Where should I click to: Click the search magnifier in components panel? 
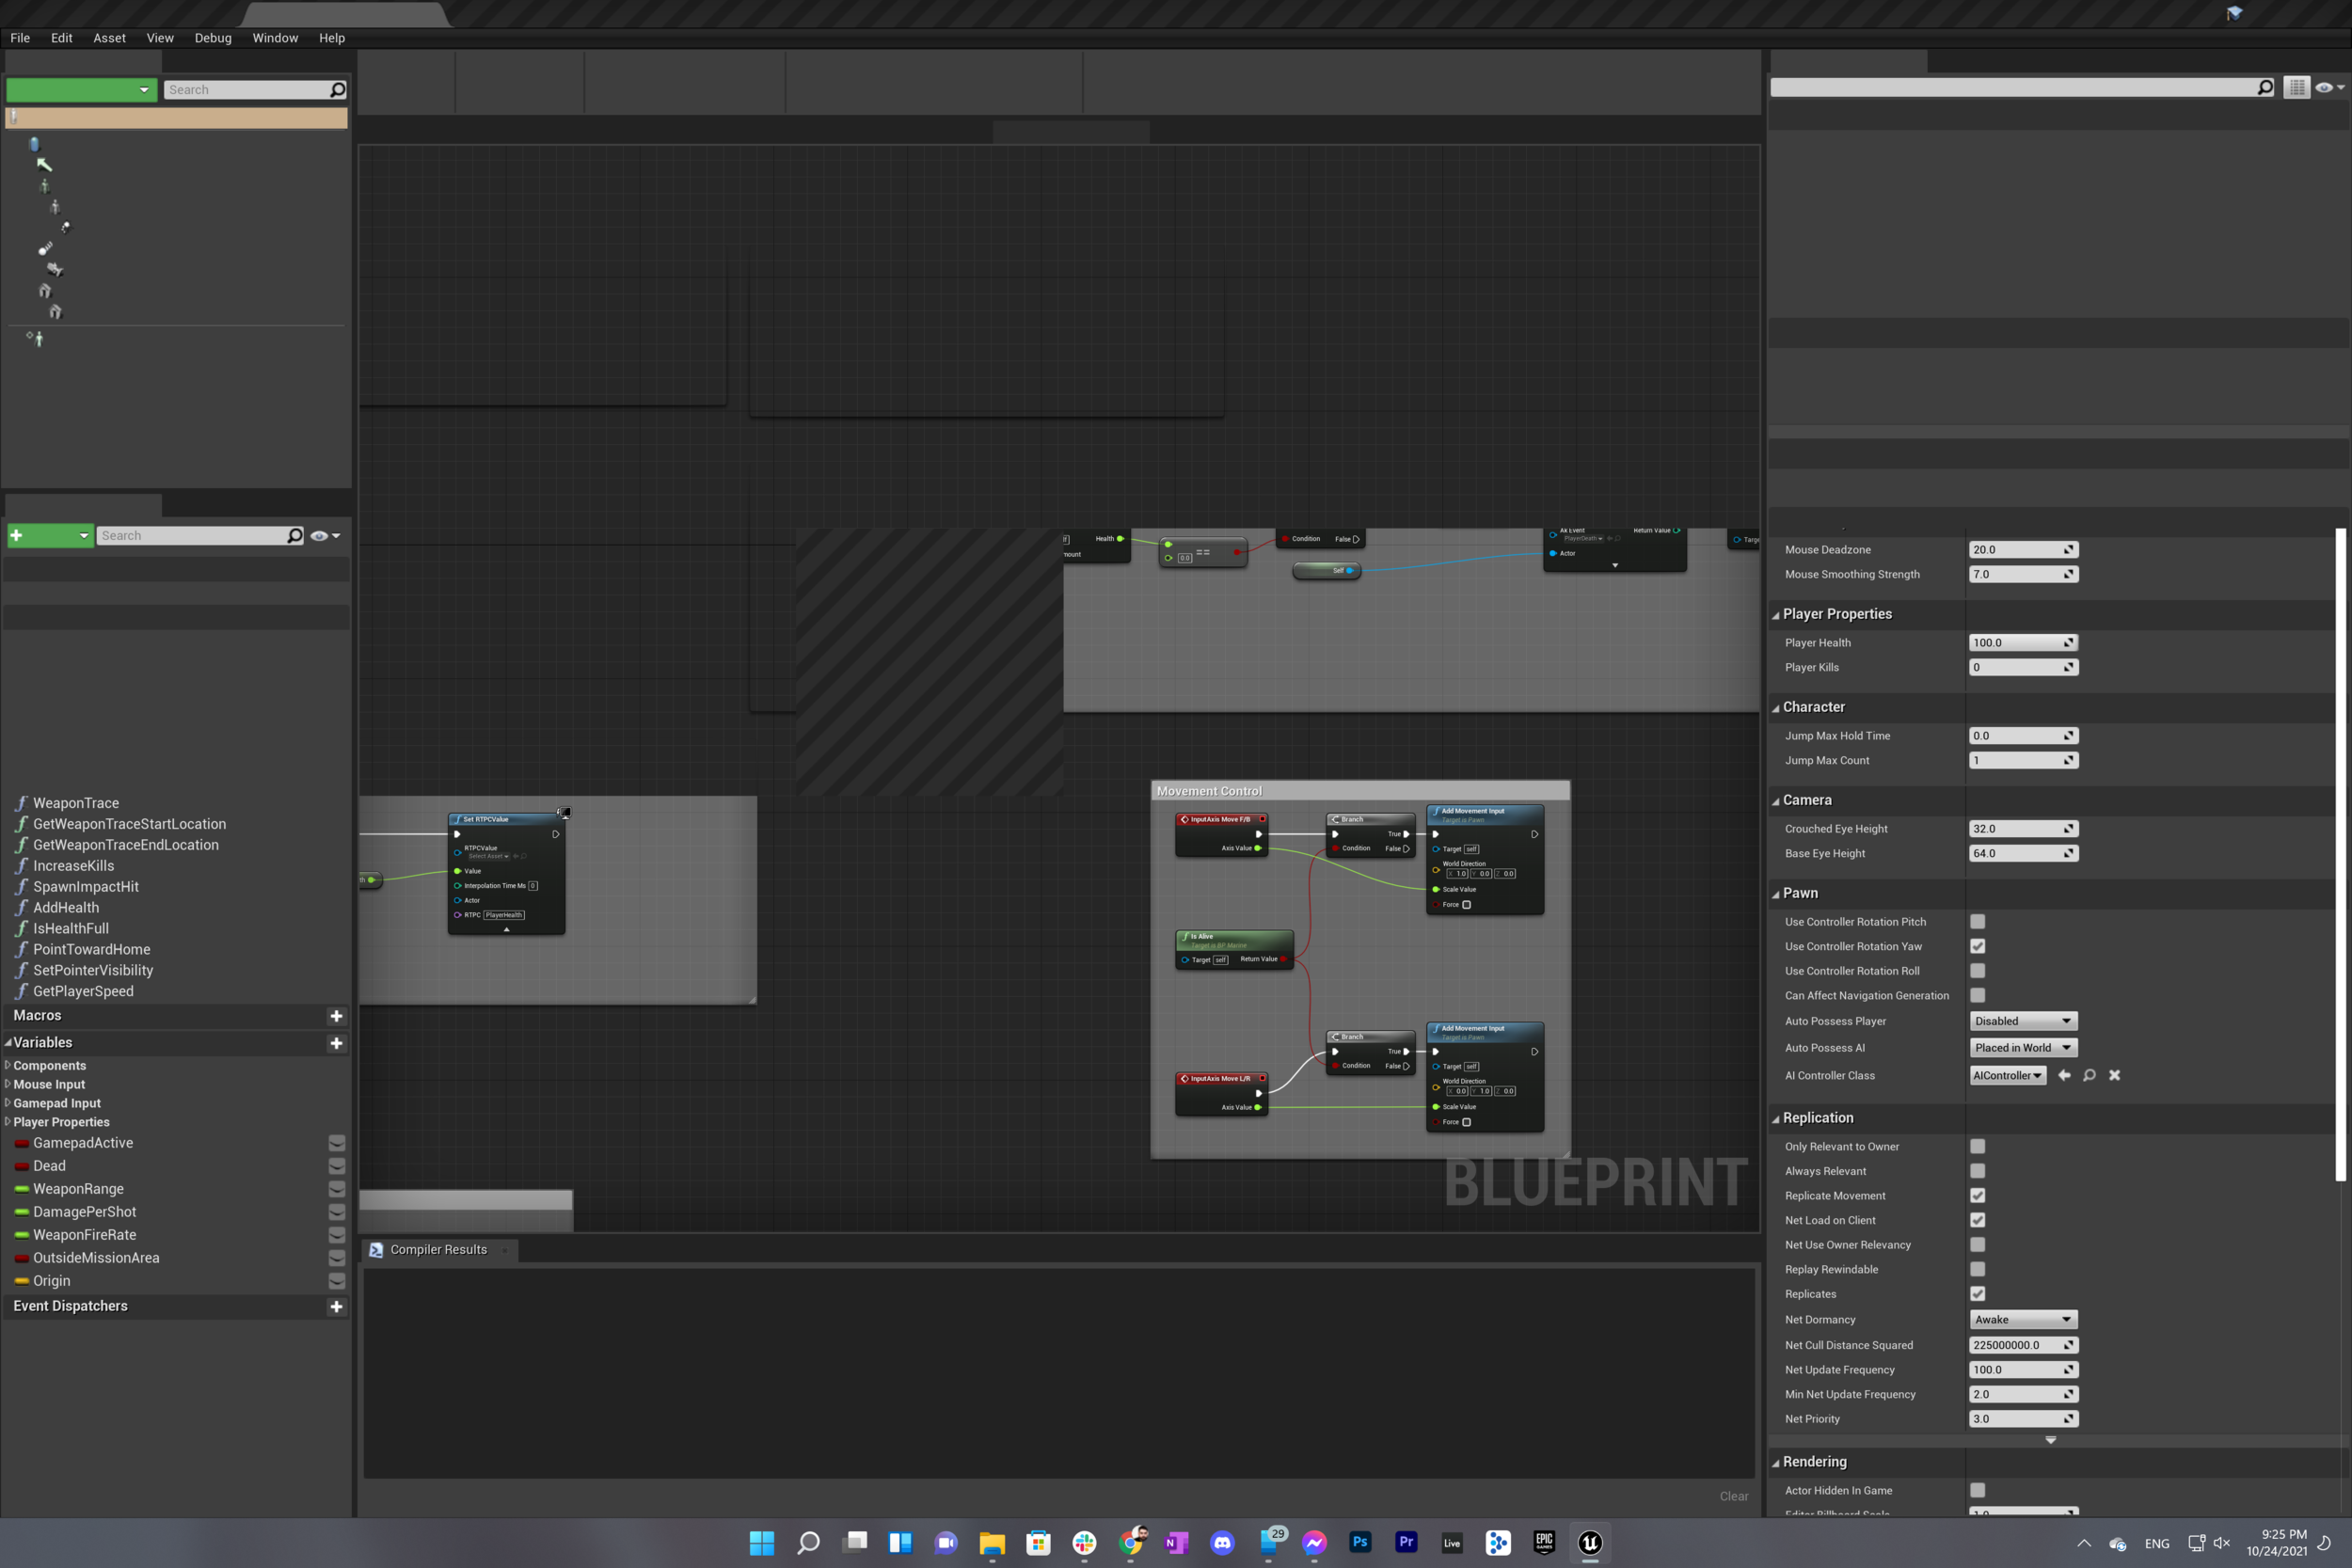(x=337, y=90)
